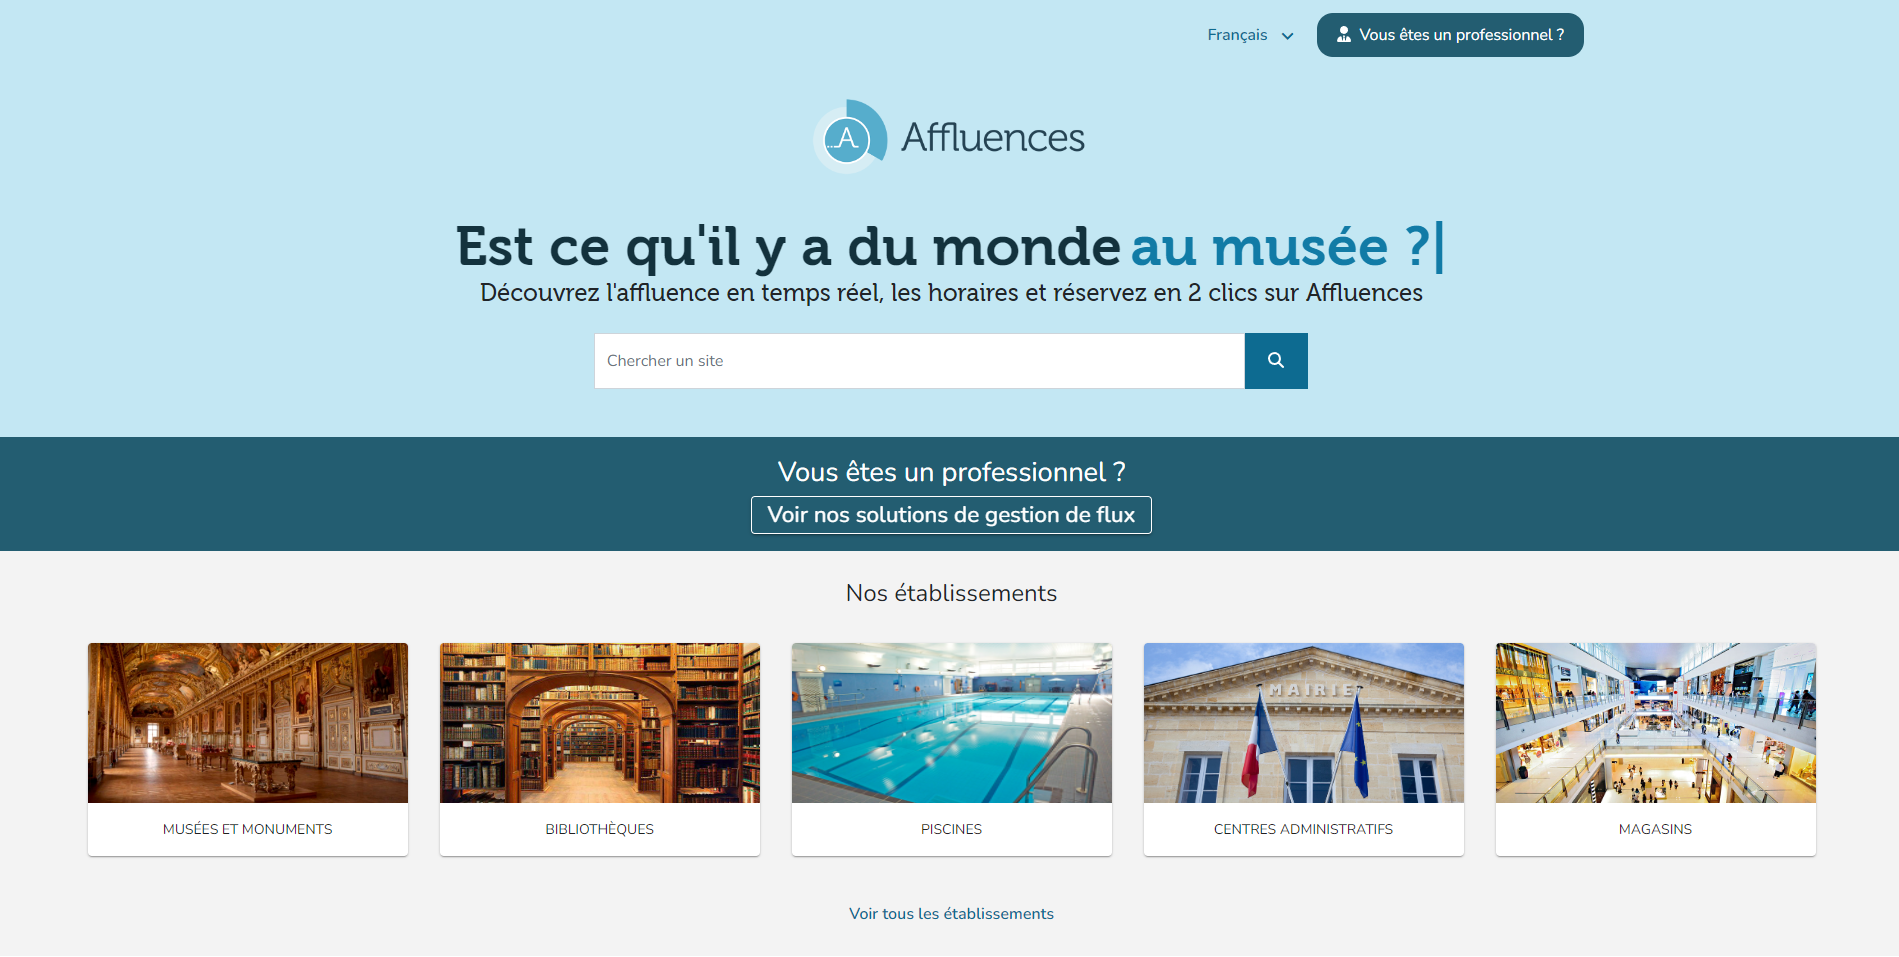Image resolution: width=1899 pixels, height=957 pixels.
Task: Click the magnifying glass search button
Action: [x=1276, y=361]
